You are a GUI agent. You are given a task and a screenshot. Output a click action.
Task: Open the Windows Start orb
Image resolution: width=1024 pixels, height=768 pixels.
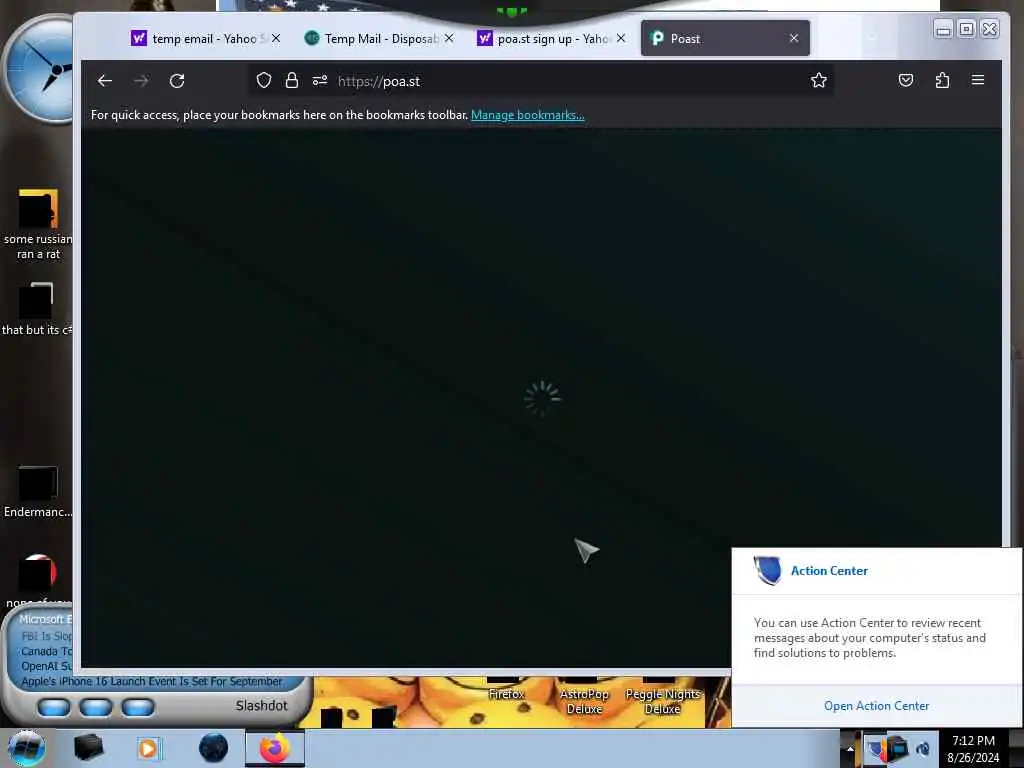point(26,748)
